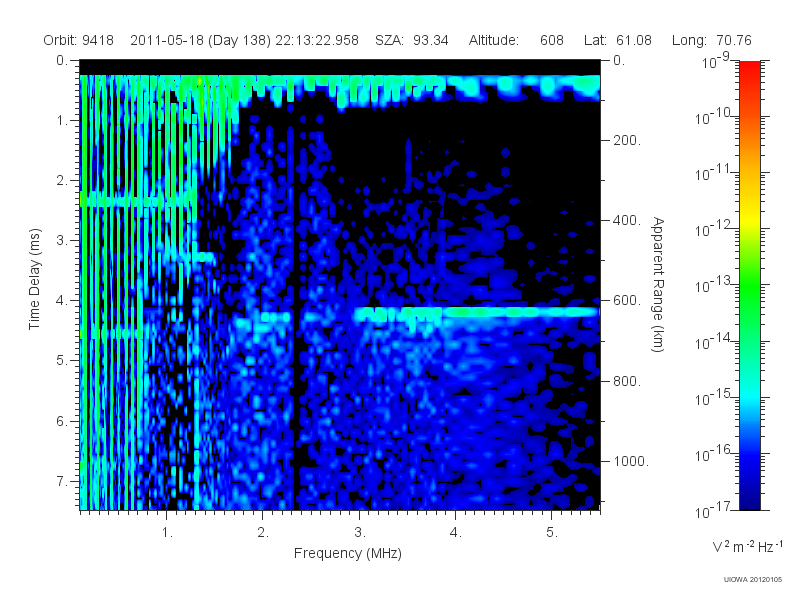Click the 'Frequency (MHz)' axis label
The height and width of the screenshot is (600, 800).
[x=348, y=553]
